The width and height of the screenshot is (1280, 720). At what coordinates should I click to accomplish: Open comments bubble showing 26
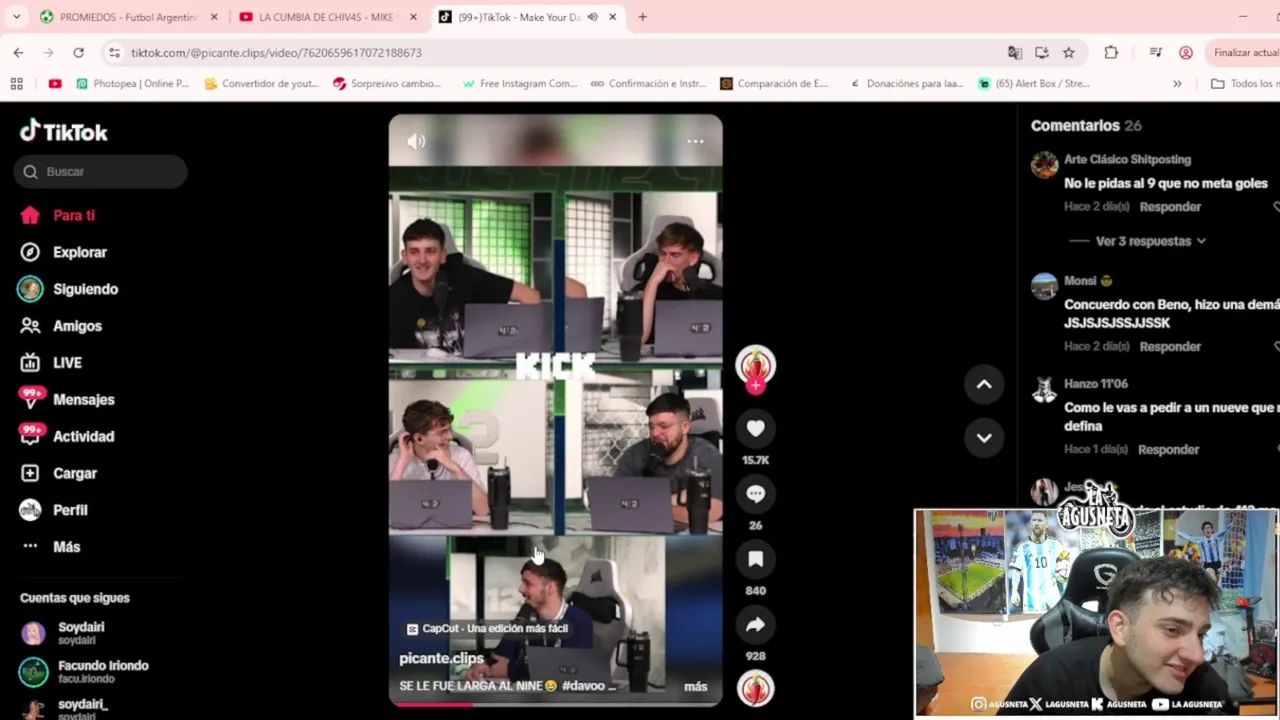tap(755, 494)
